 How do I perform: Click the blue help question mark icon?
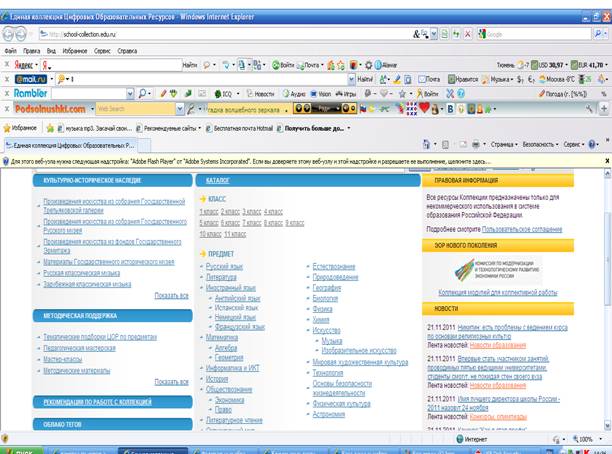pyautogui.click(x=592, y=144)
